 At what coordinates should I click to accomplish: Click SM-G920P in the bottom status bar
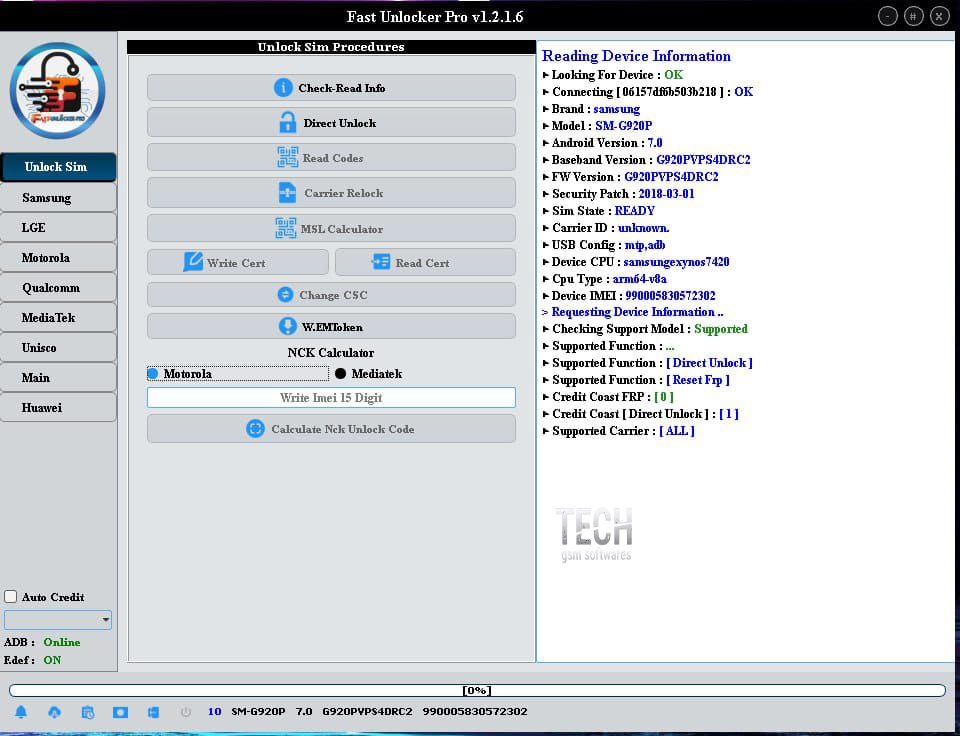(258, 712)
